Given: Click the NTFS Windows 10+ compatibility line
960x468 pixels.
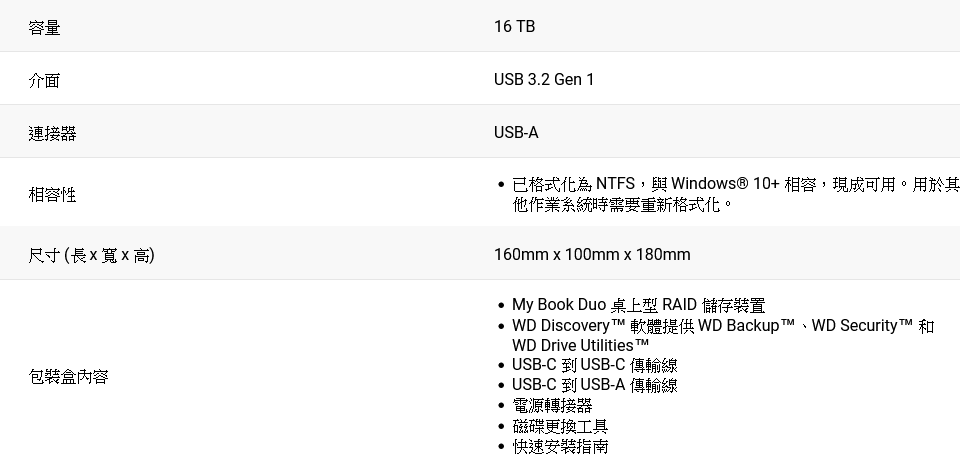Looking at the screenshot, I should [735, 184].
